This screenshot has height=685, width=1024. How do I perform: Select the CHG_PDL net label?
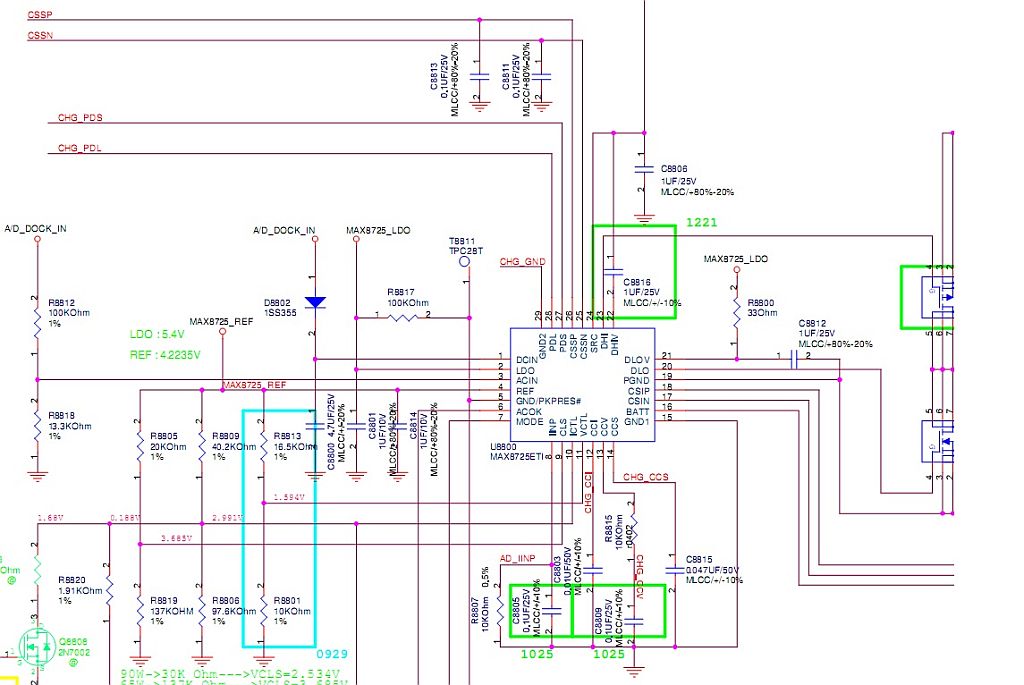point(79,148)
